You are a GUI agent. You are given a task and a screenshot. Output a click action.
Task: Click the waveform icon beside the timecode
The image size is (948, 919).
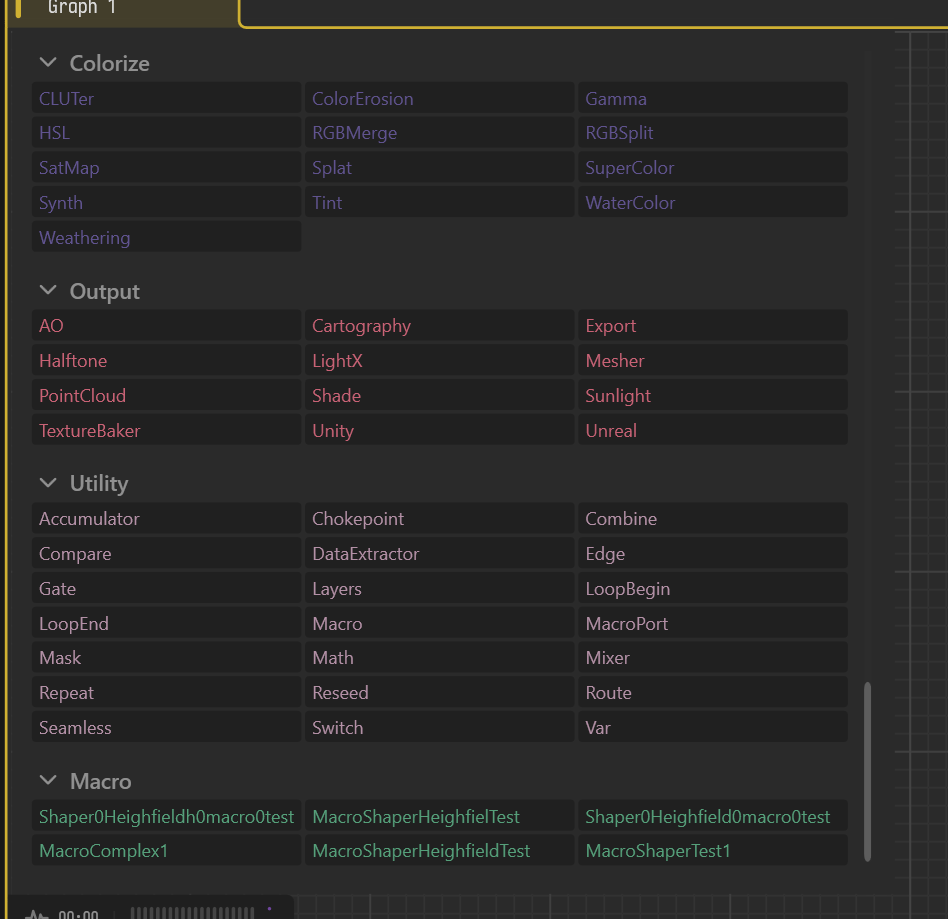tap(36, 914)
